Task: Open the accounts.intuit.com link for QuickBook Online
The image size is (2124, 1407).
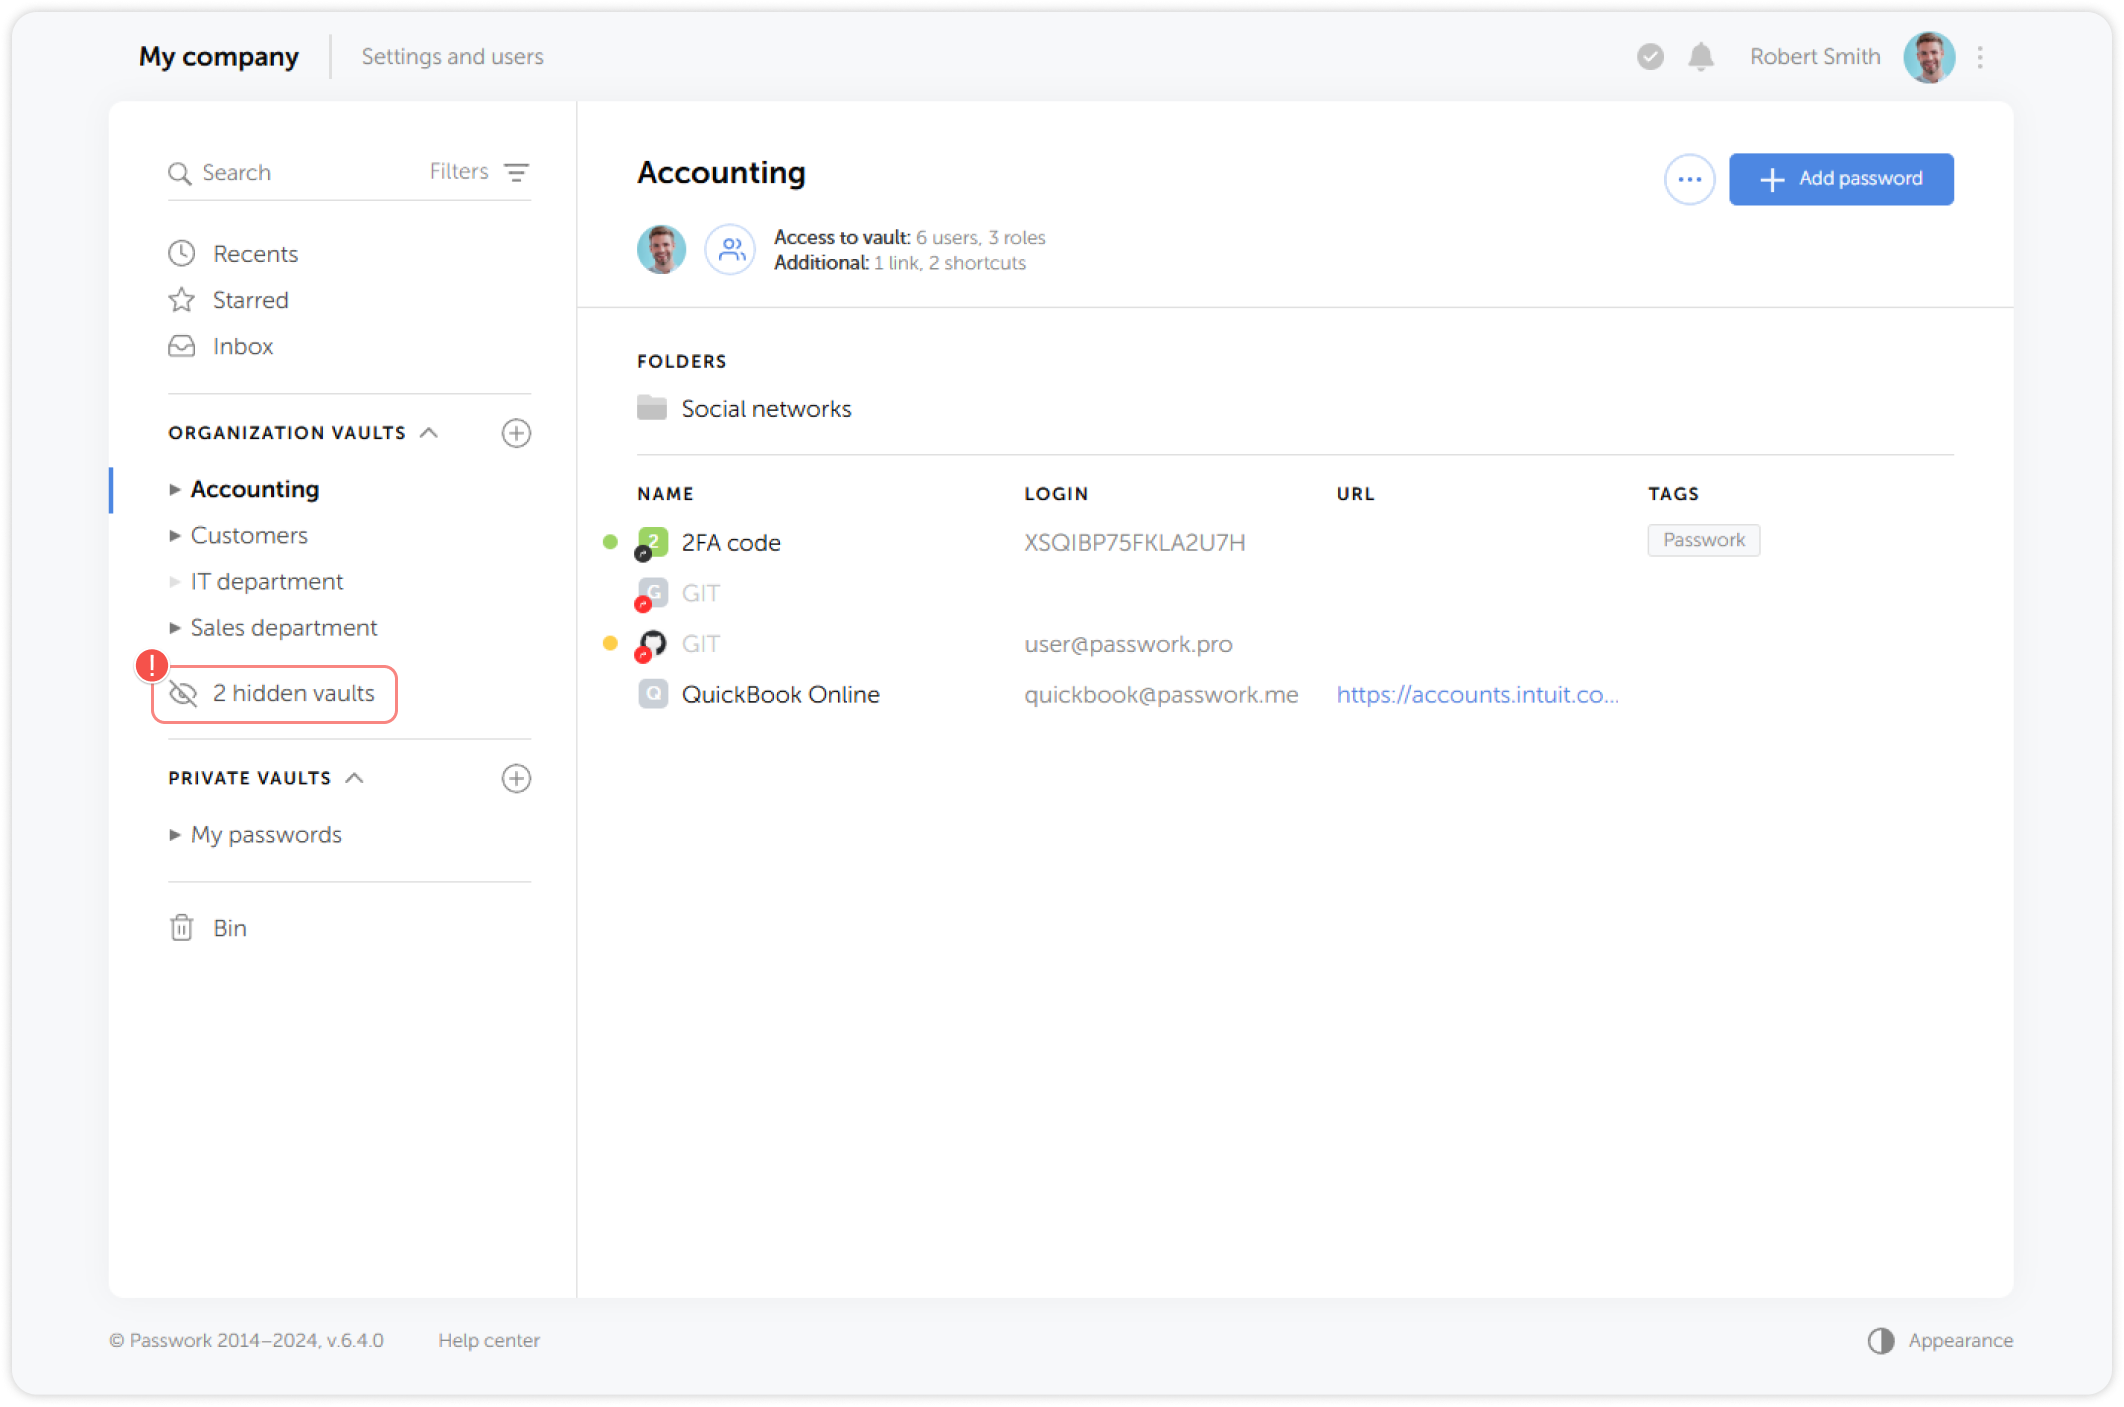Action: pos(1478,694)
